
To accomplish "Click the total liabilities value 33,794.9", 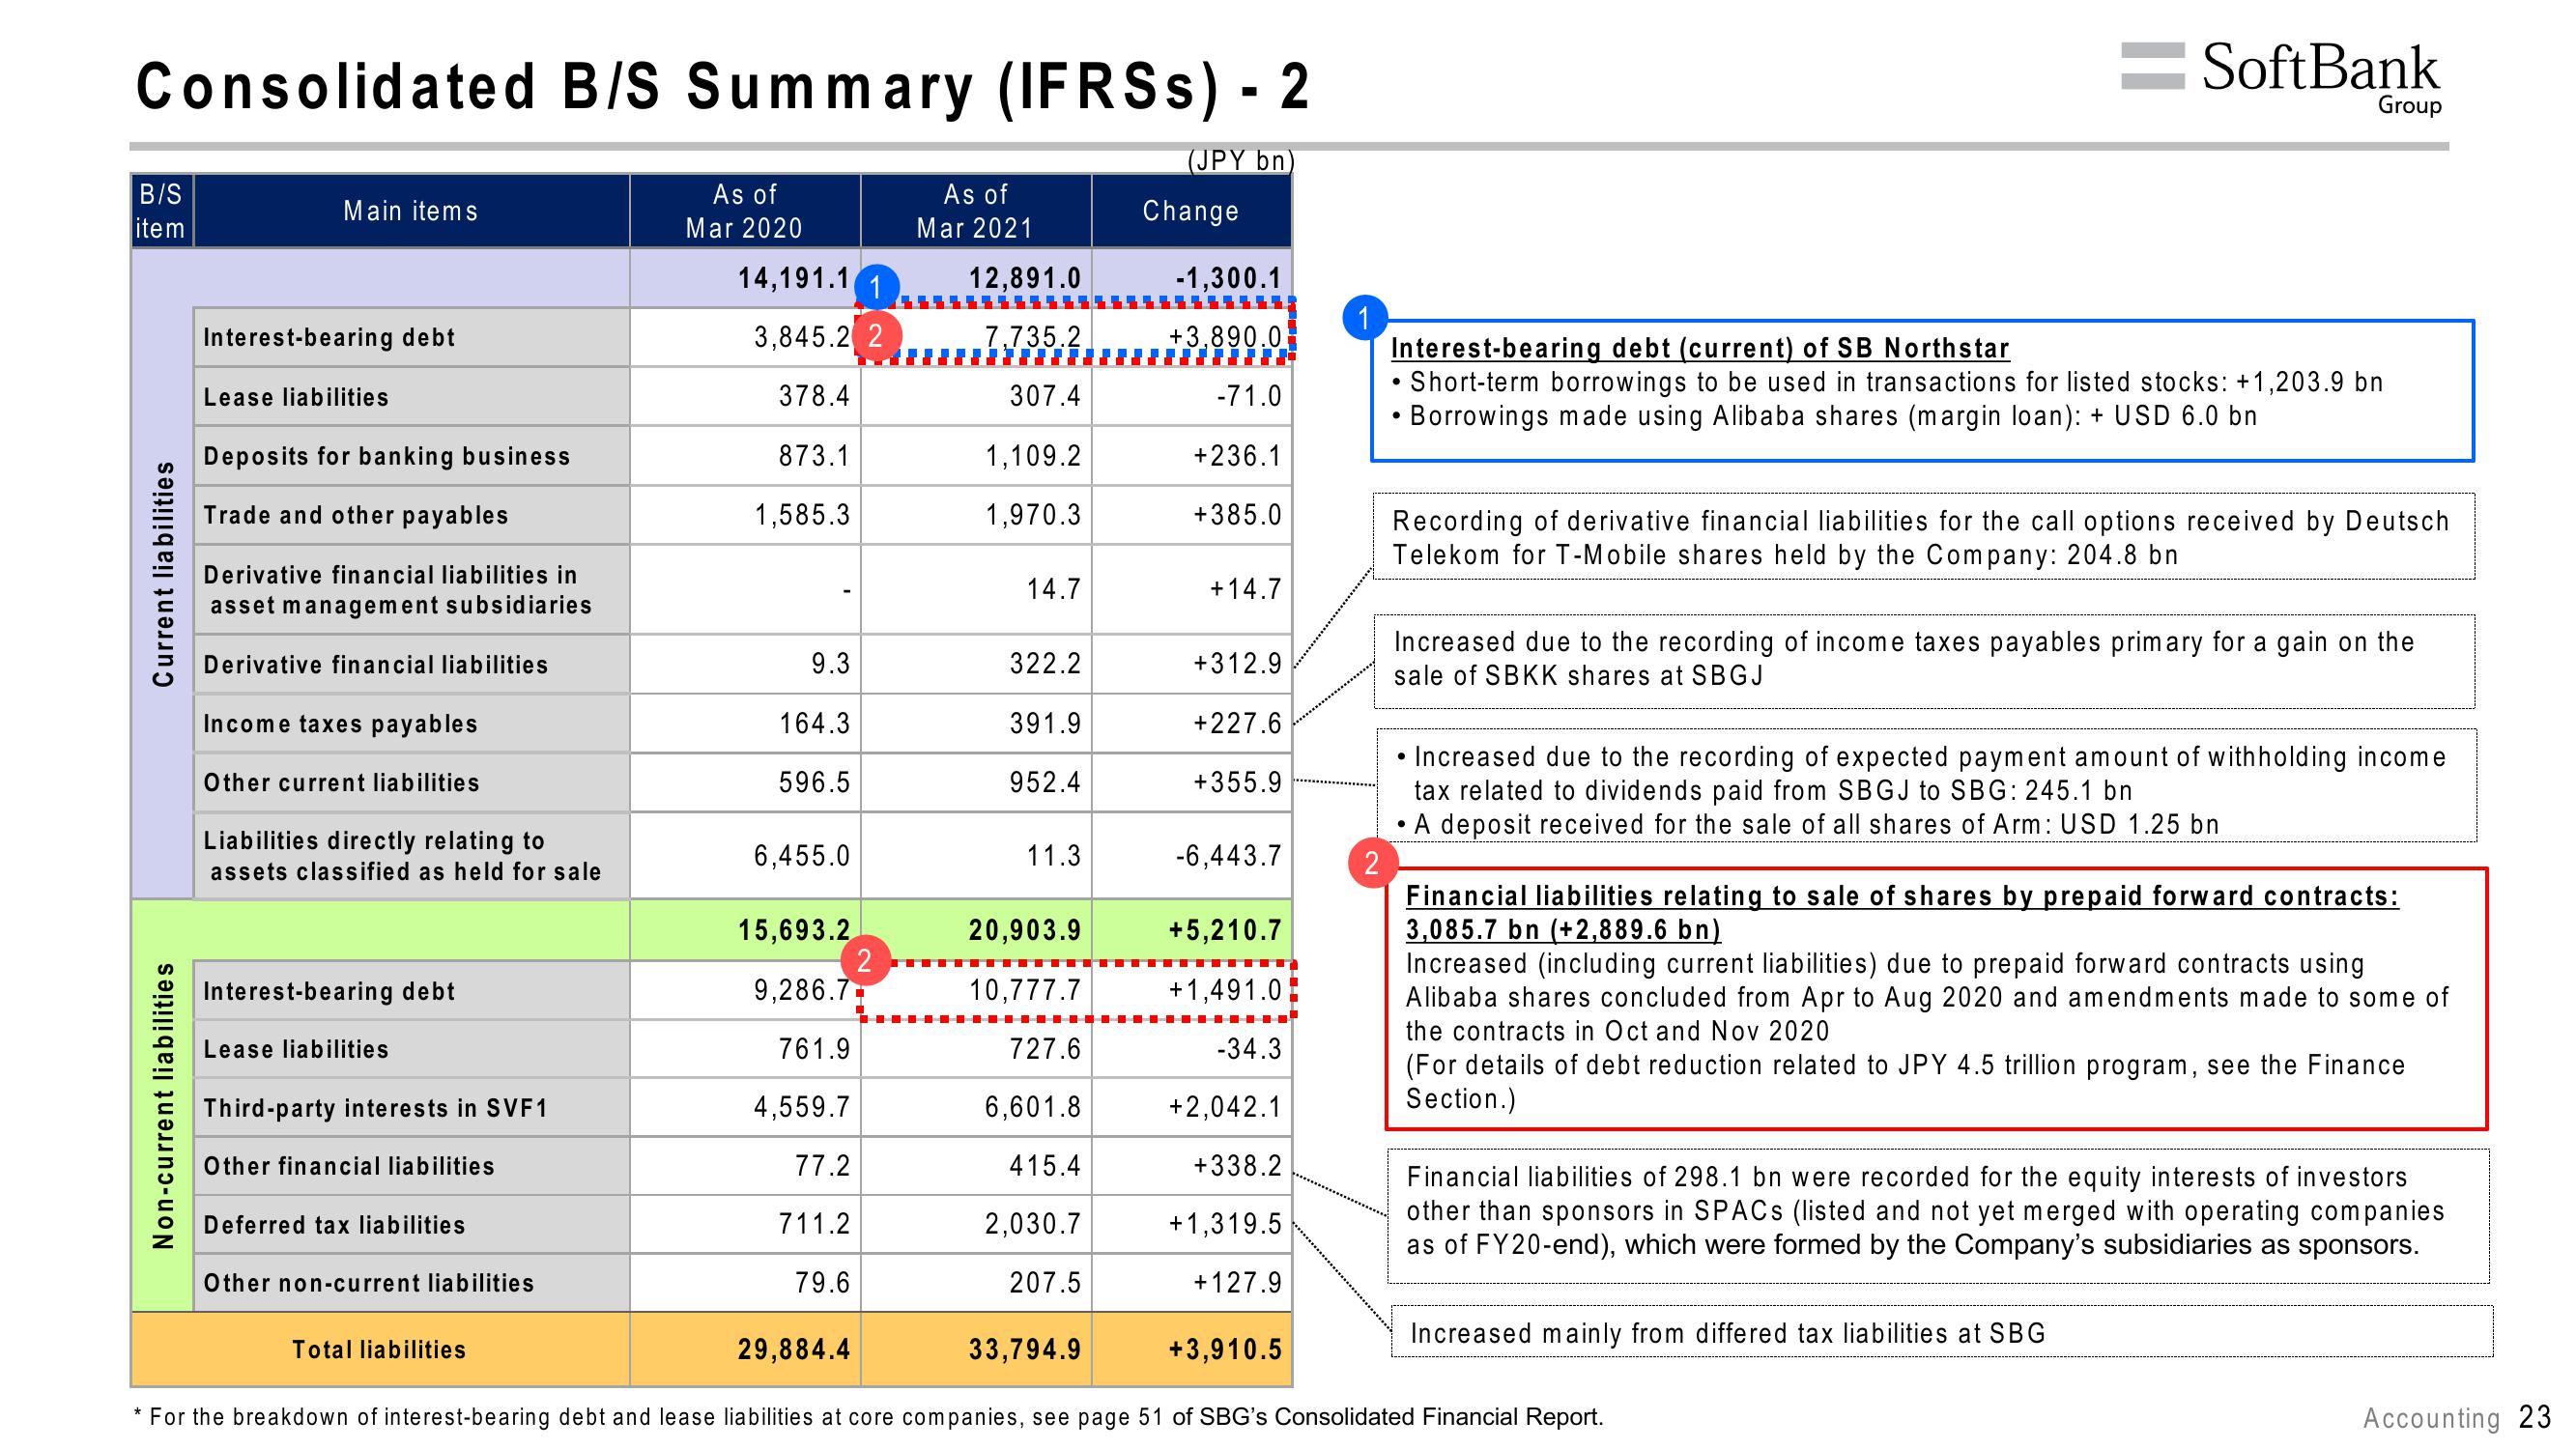I will (1025, 1350).
